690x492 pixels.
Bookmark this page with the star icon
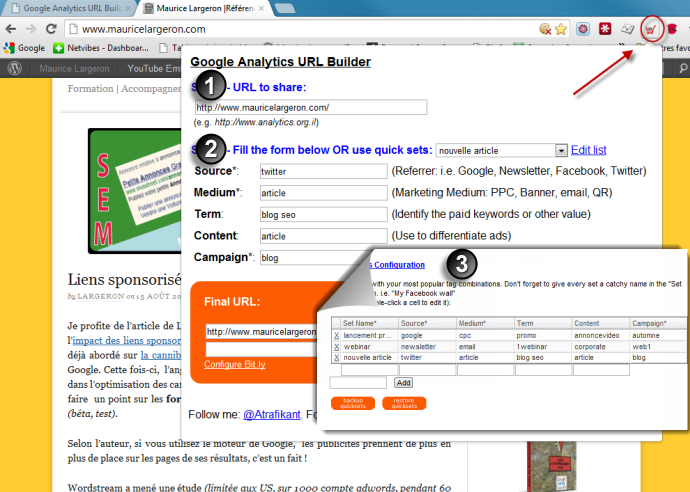click(x=561, y=29)
